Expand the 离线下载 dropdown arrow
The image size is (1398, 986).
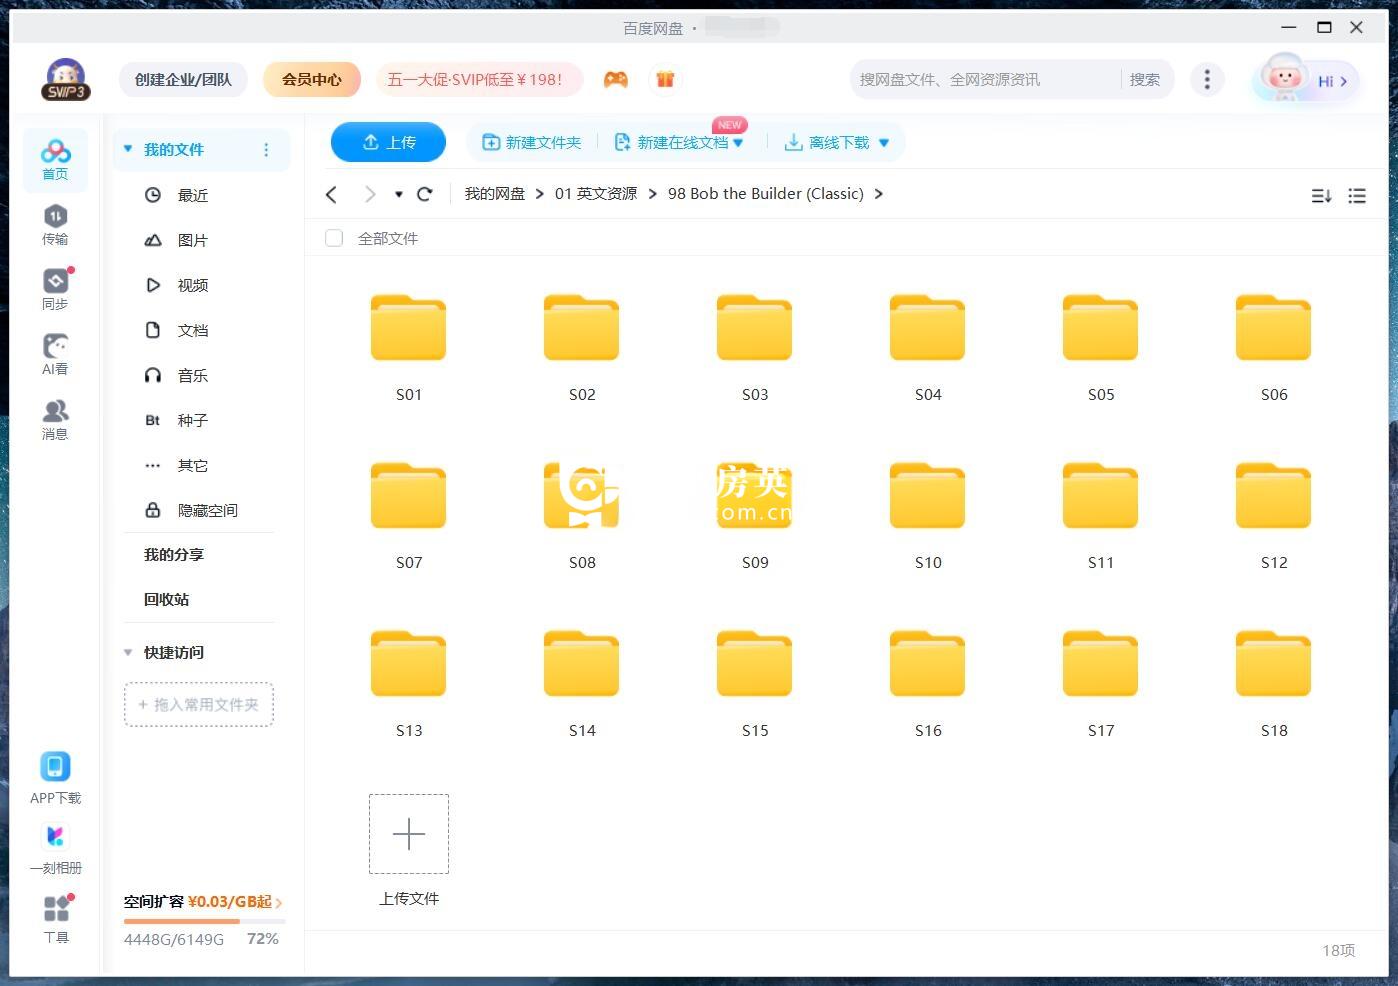tap(883, 142)
